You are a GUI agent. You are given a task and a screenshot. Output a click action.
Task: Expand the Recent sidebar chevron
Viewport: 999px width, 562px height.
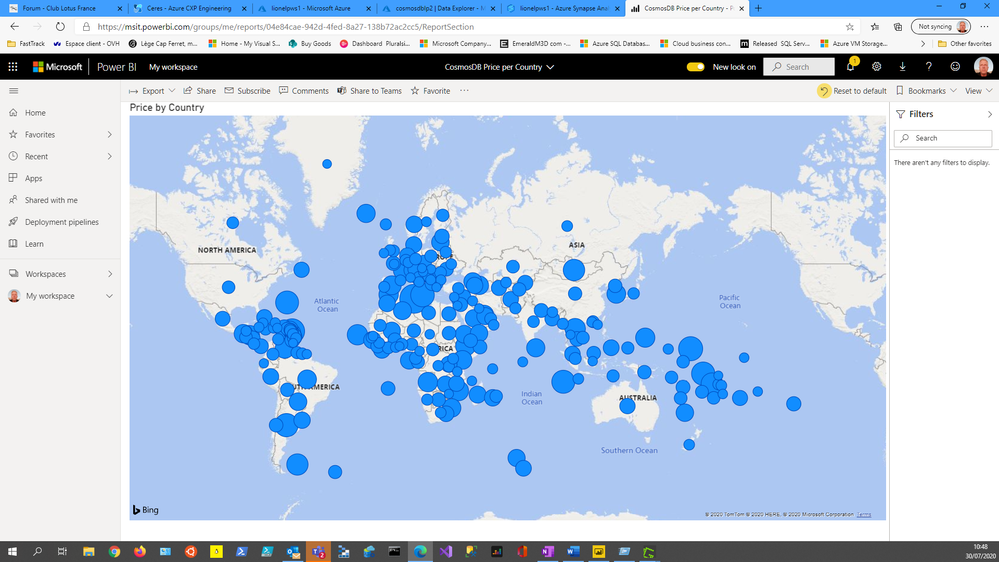110,156
